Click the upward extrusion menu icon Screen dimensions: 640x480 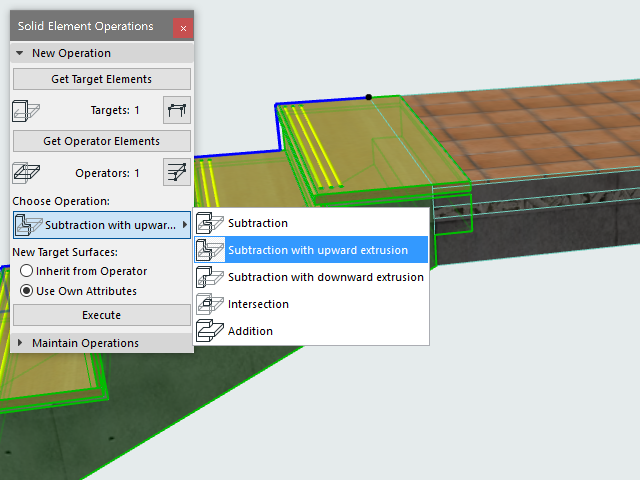210,250
